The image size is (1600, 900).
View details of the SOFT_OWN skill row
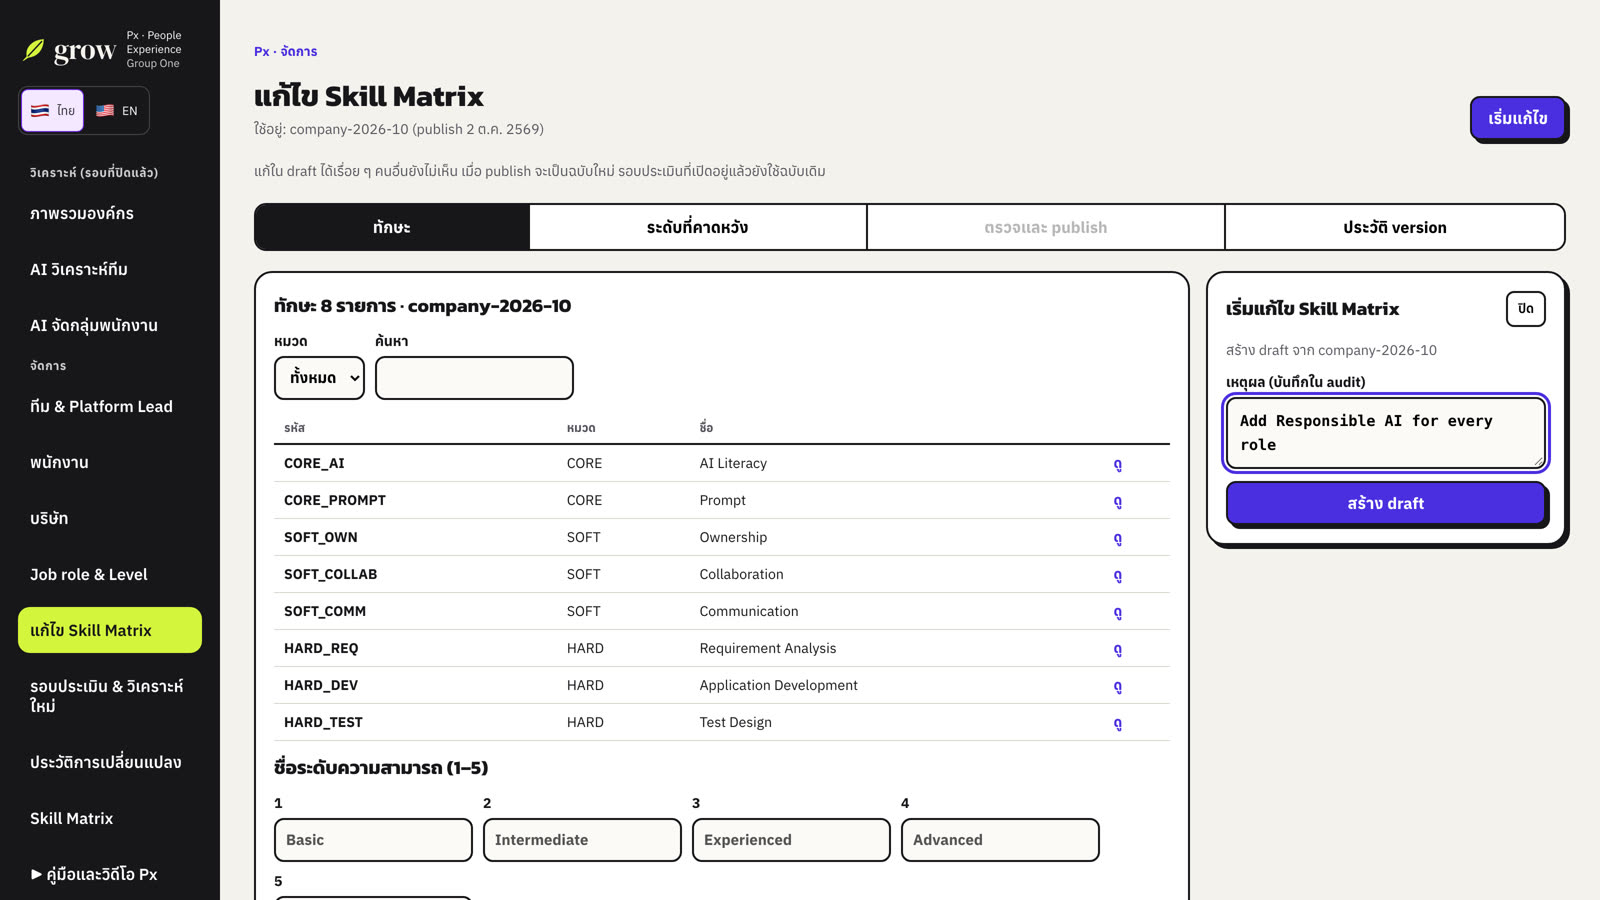(1118, 538)
